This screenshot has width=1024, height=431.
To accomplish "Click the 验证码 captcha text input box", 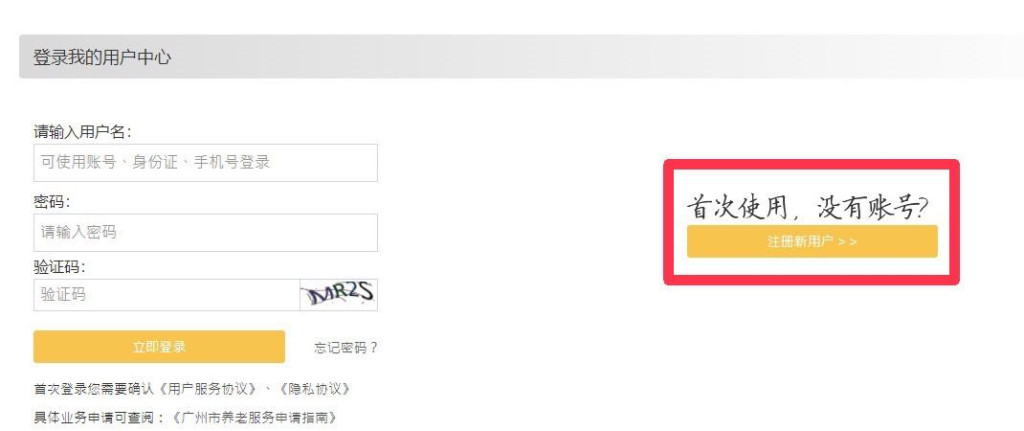I will point(167,295).
